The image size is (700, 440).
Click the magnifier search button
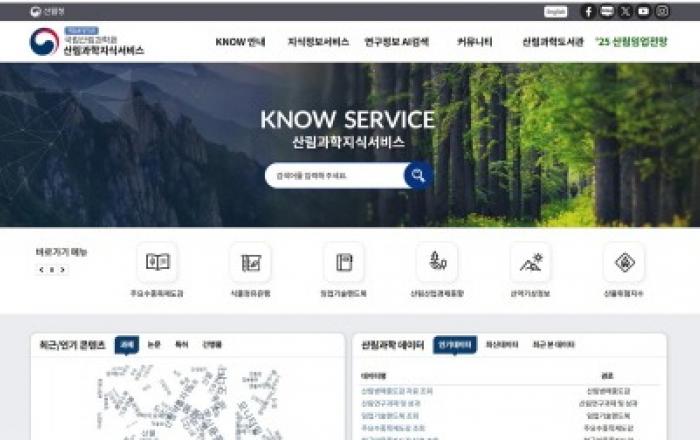pyautogui.click(x=418, y=175)
